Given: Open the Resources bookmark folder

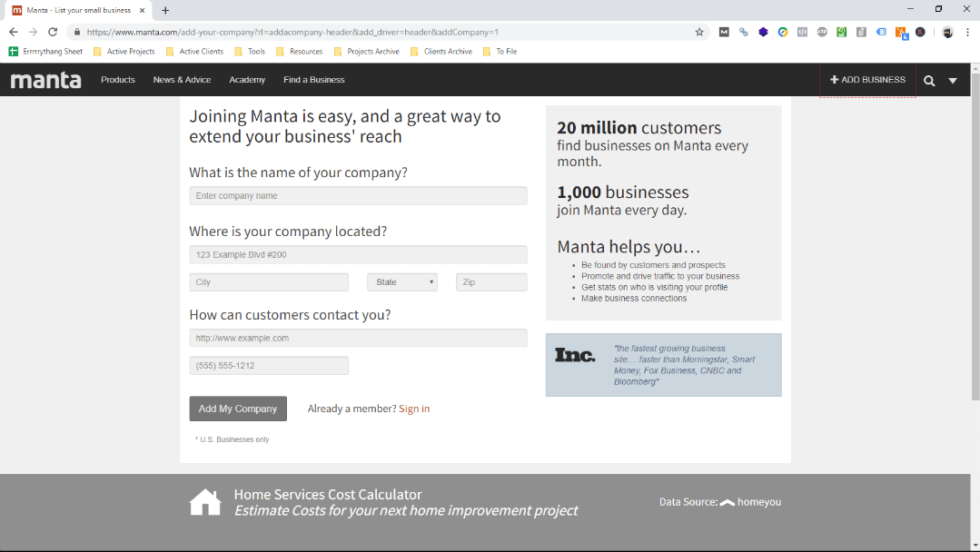Looking at the screenshot, I should pyautogui.click(x=299, y=51).
